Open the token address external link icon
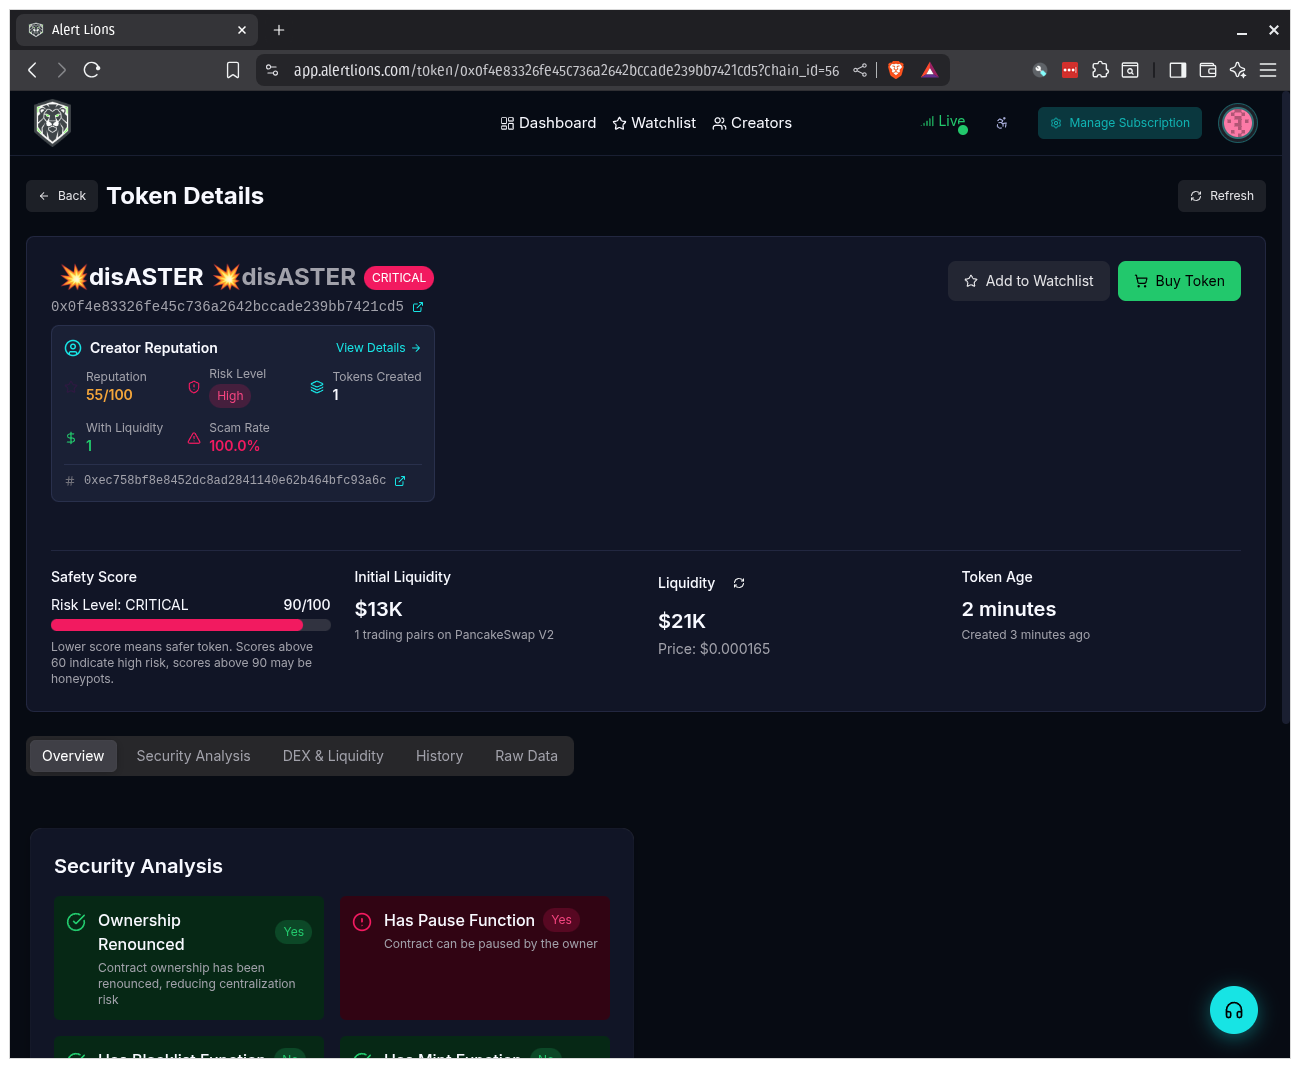Image resolution: width=1300 pixels, height=1068 pixels. (x=417, y=307)
